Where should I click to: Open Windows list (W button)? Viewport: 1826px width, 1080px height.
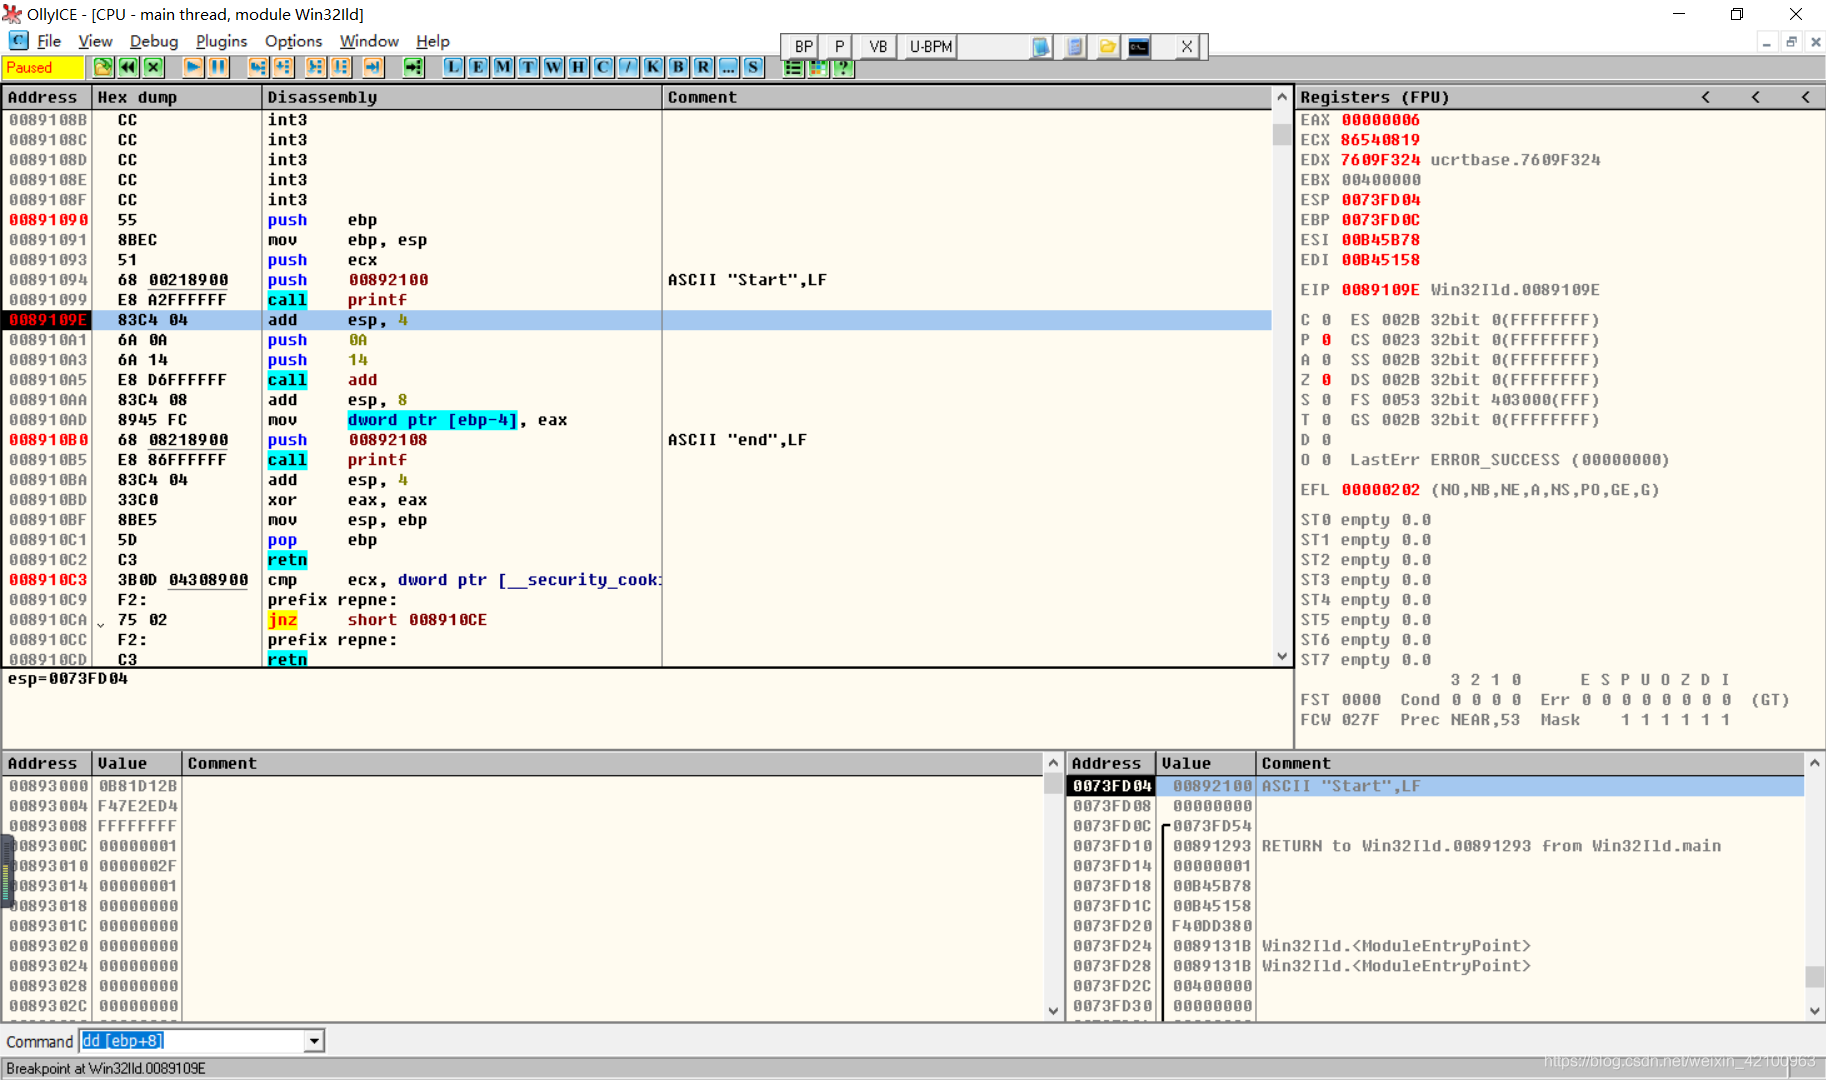coord(553,67)
